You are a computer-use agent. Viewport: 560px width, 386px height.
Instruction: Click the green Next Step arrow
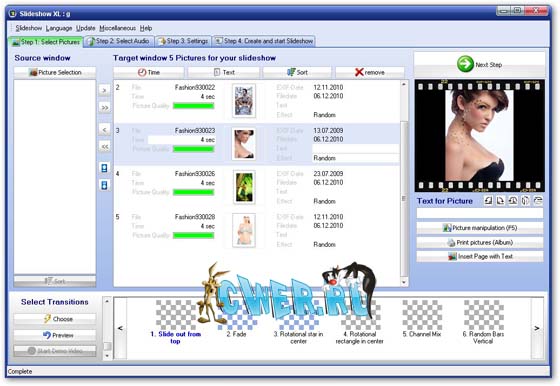[x=465, y=64]
